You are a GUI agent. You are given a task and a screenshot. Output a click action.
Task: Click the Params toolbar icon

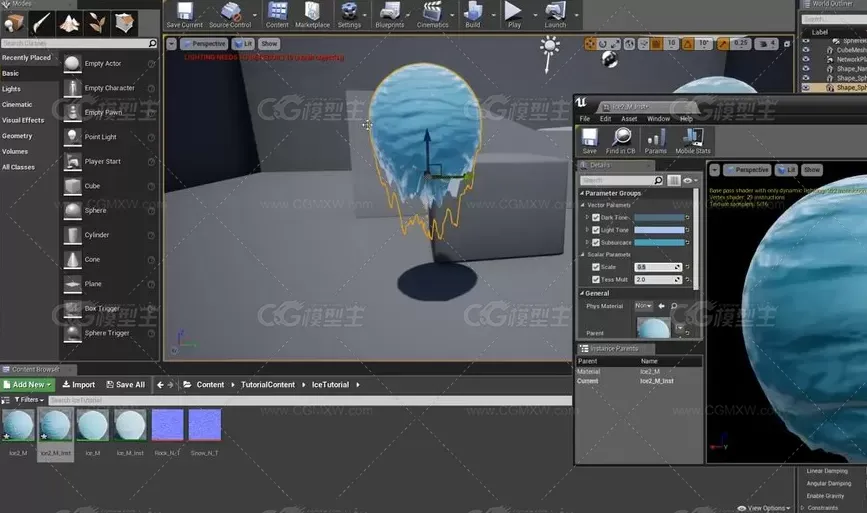656,141
